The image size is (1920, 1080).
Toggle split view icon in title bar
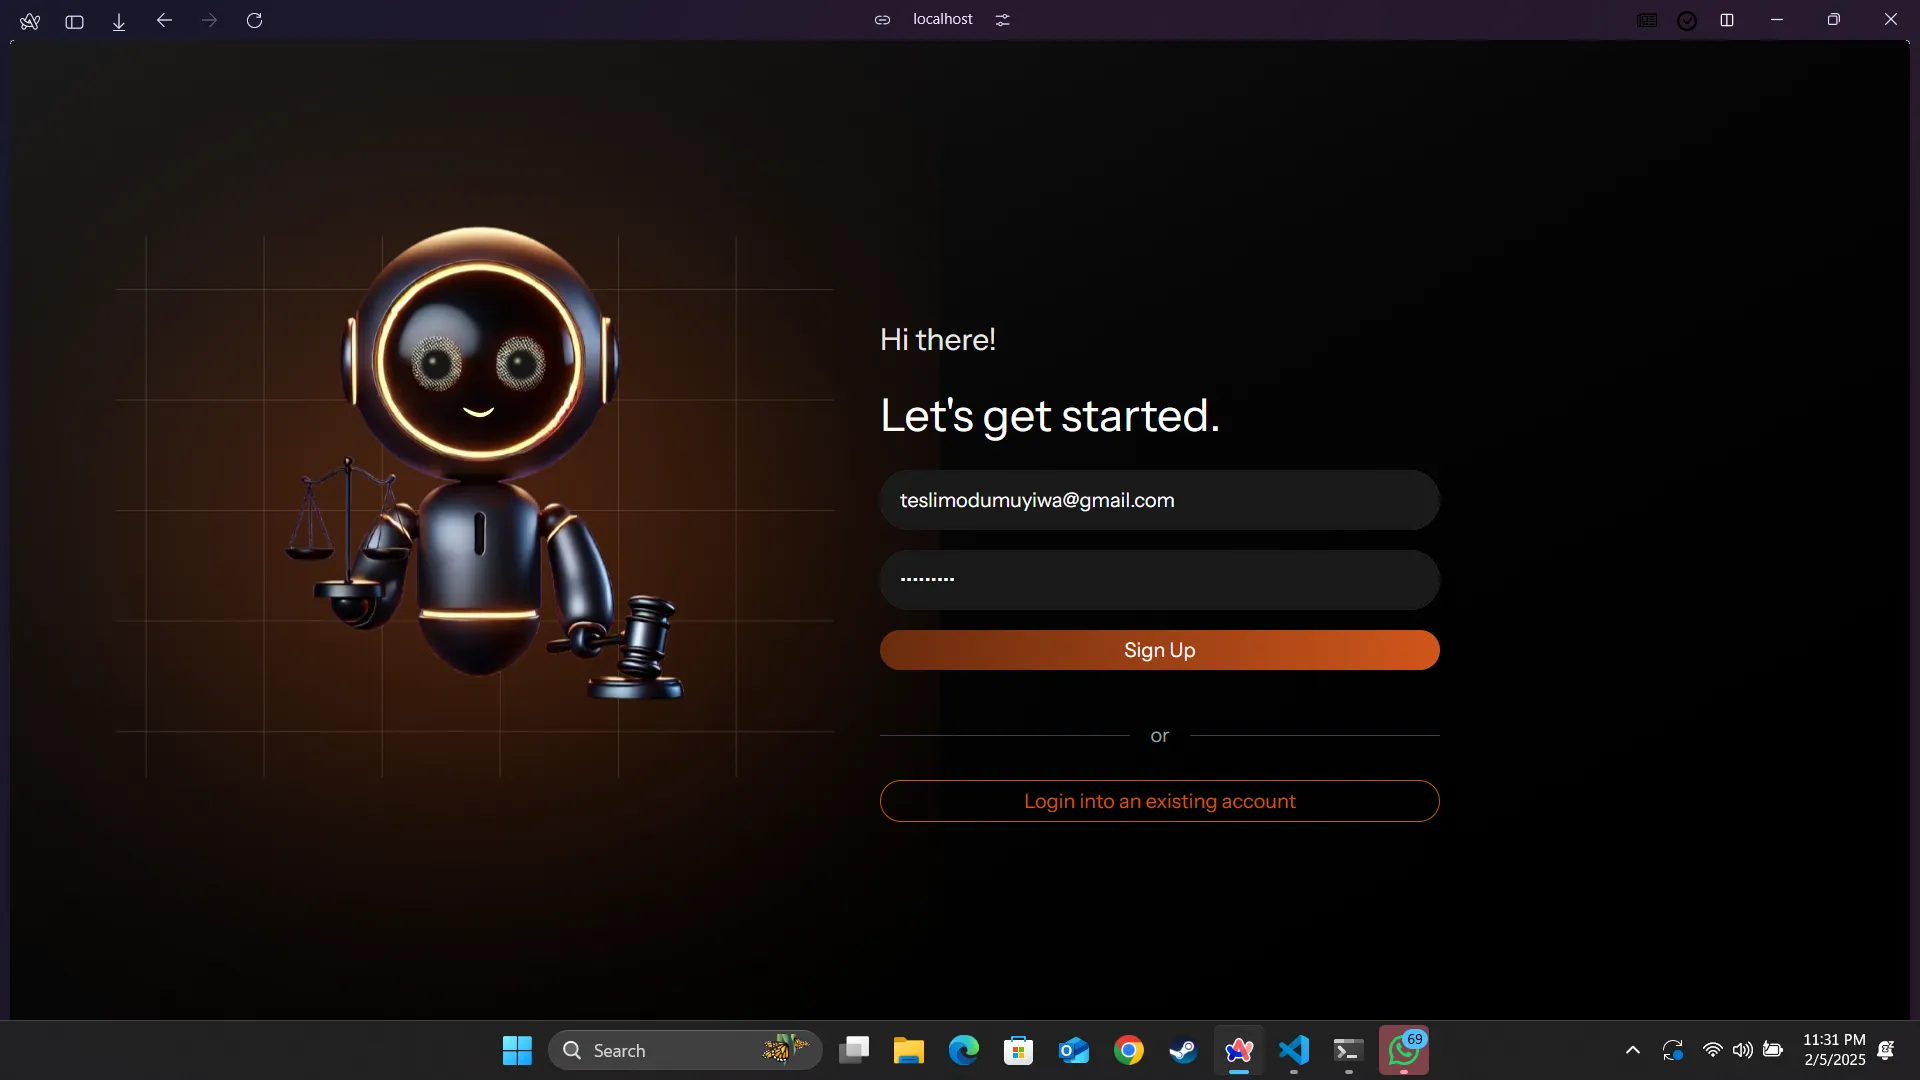(1727, 20)
